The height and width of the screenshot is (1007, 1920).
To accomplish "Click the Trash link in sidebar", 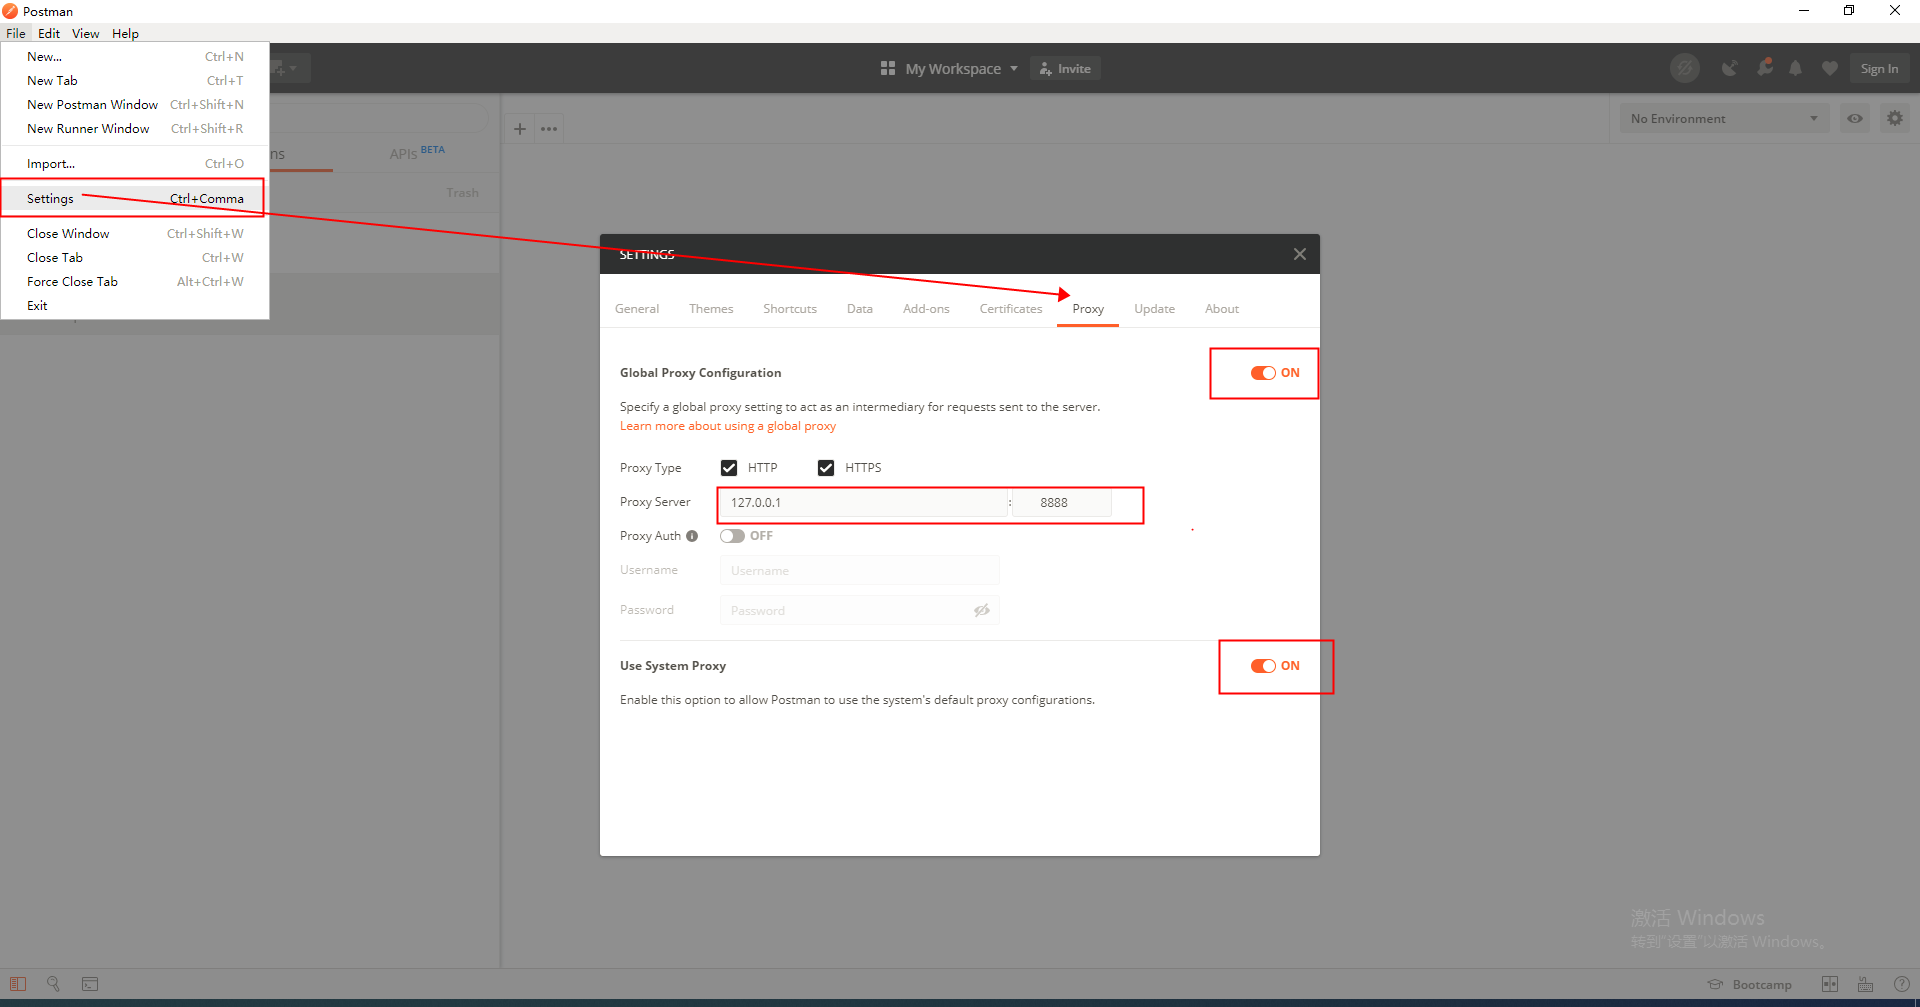I will [462, 192].
